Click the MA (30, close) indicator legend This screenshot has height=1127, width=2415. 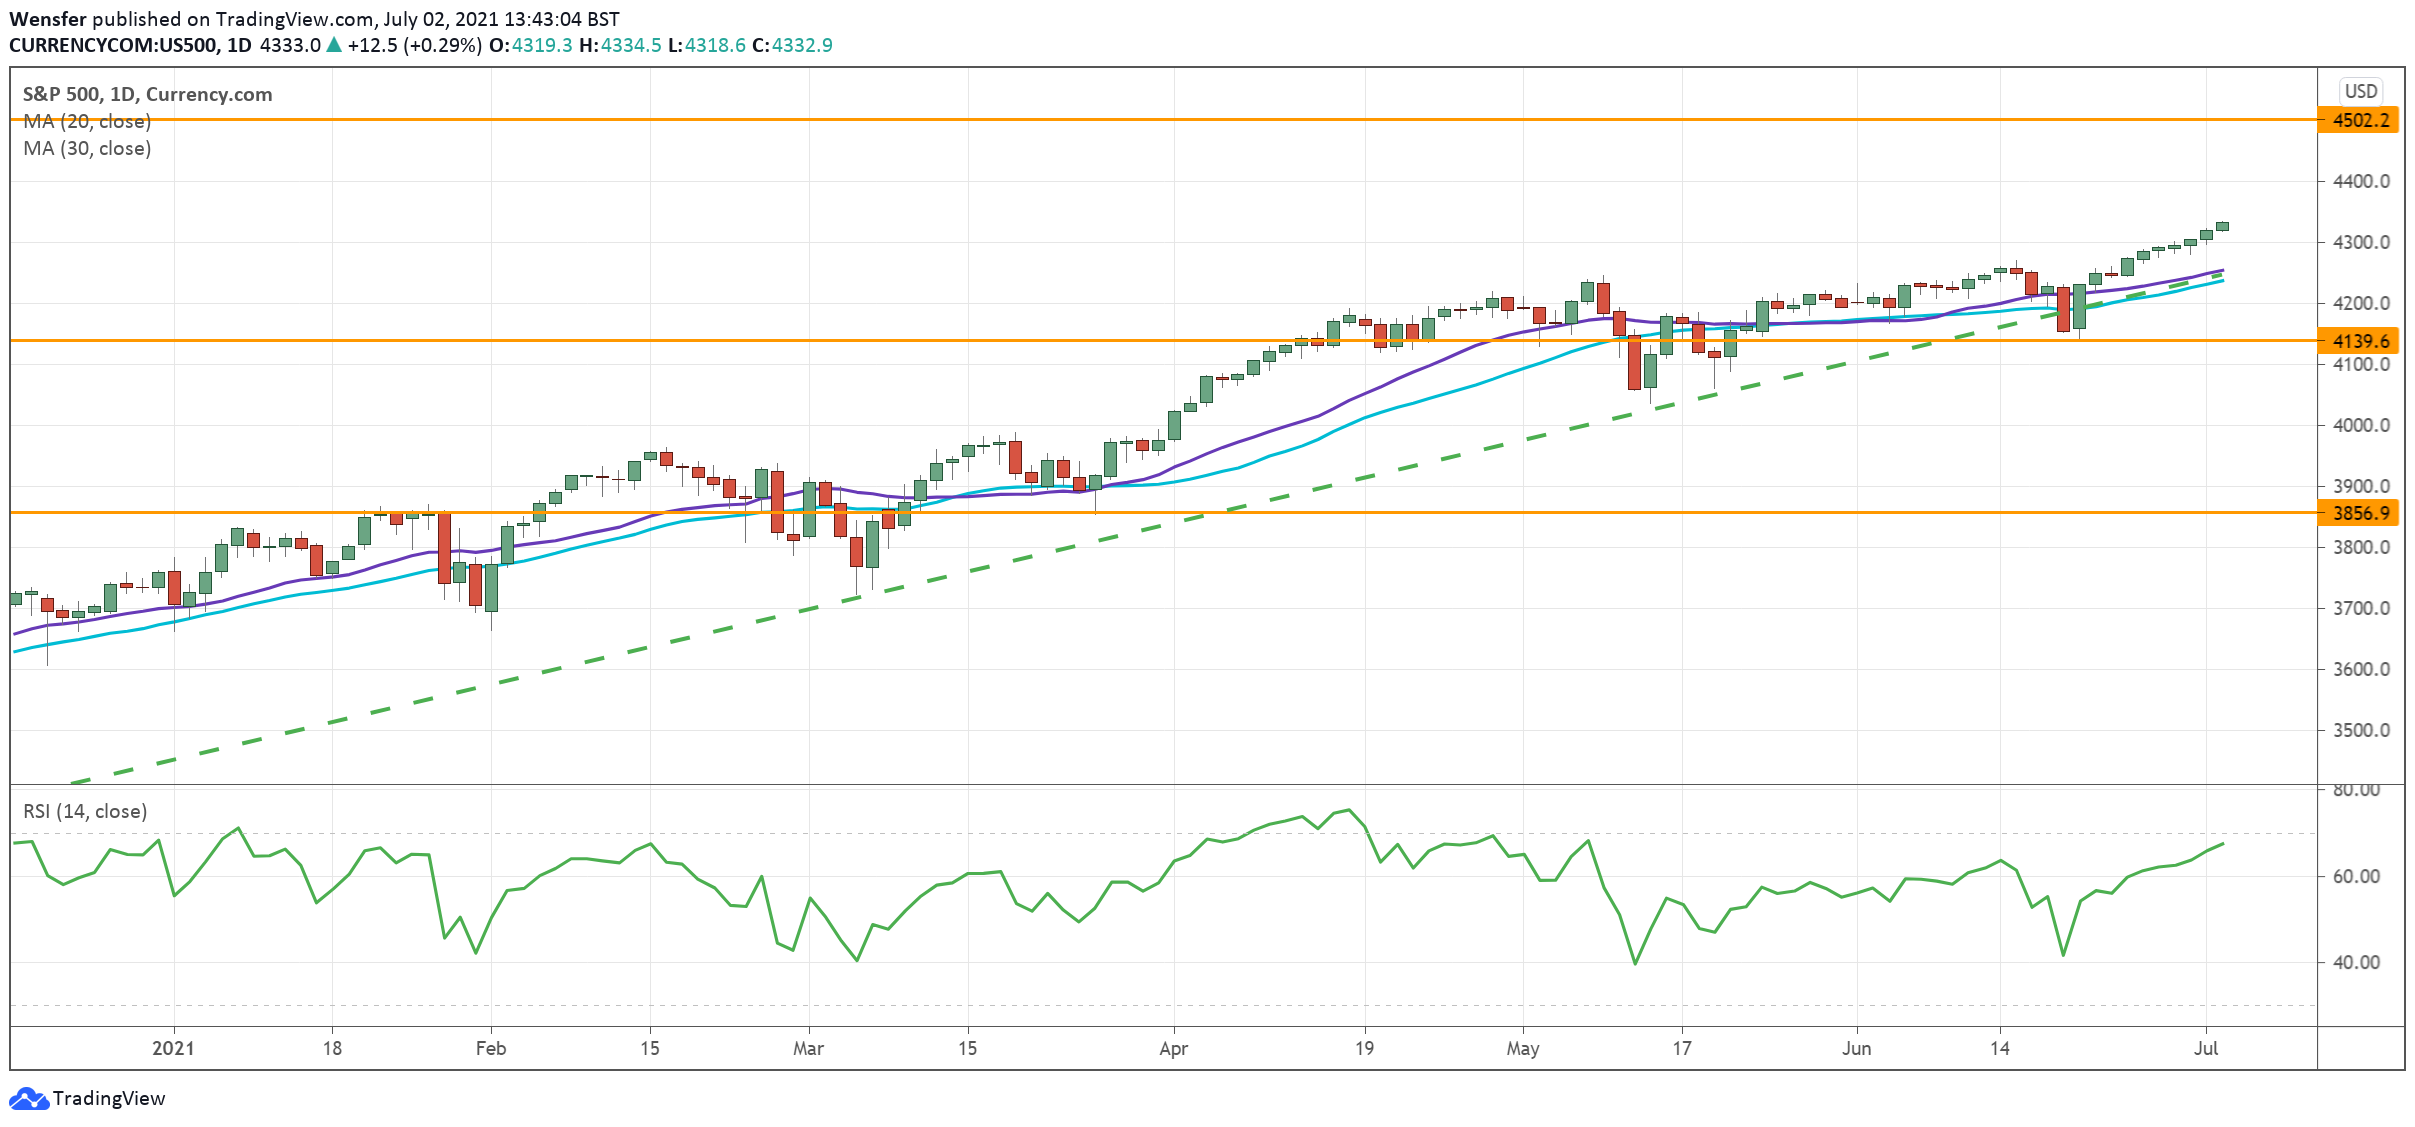[x=87, y=148]
